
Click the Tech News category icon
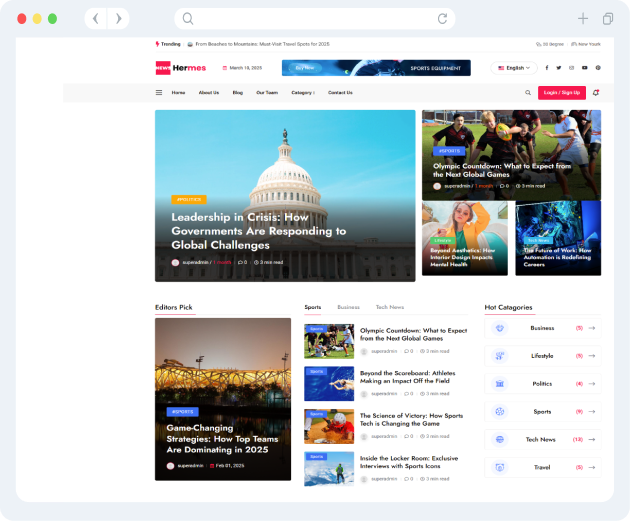pyautogui.click(x=499, y=439)
